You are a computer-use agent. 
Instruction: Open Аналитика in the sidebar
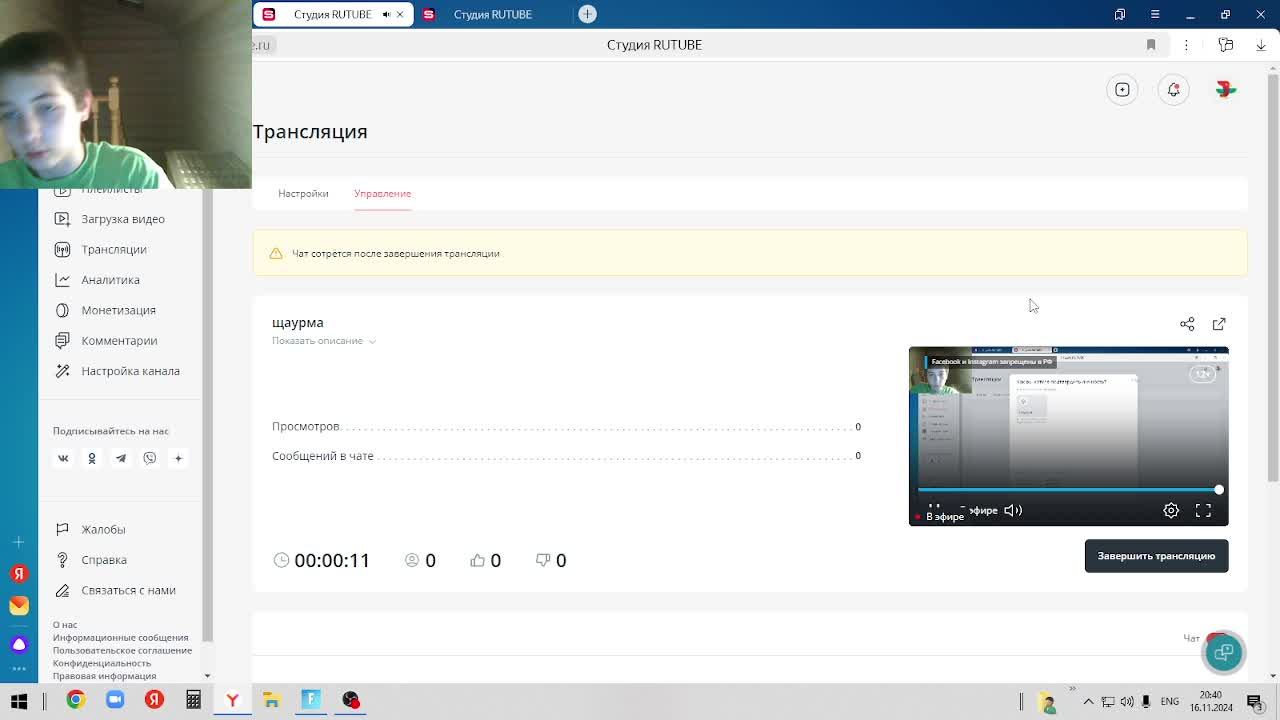110,280
